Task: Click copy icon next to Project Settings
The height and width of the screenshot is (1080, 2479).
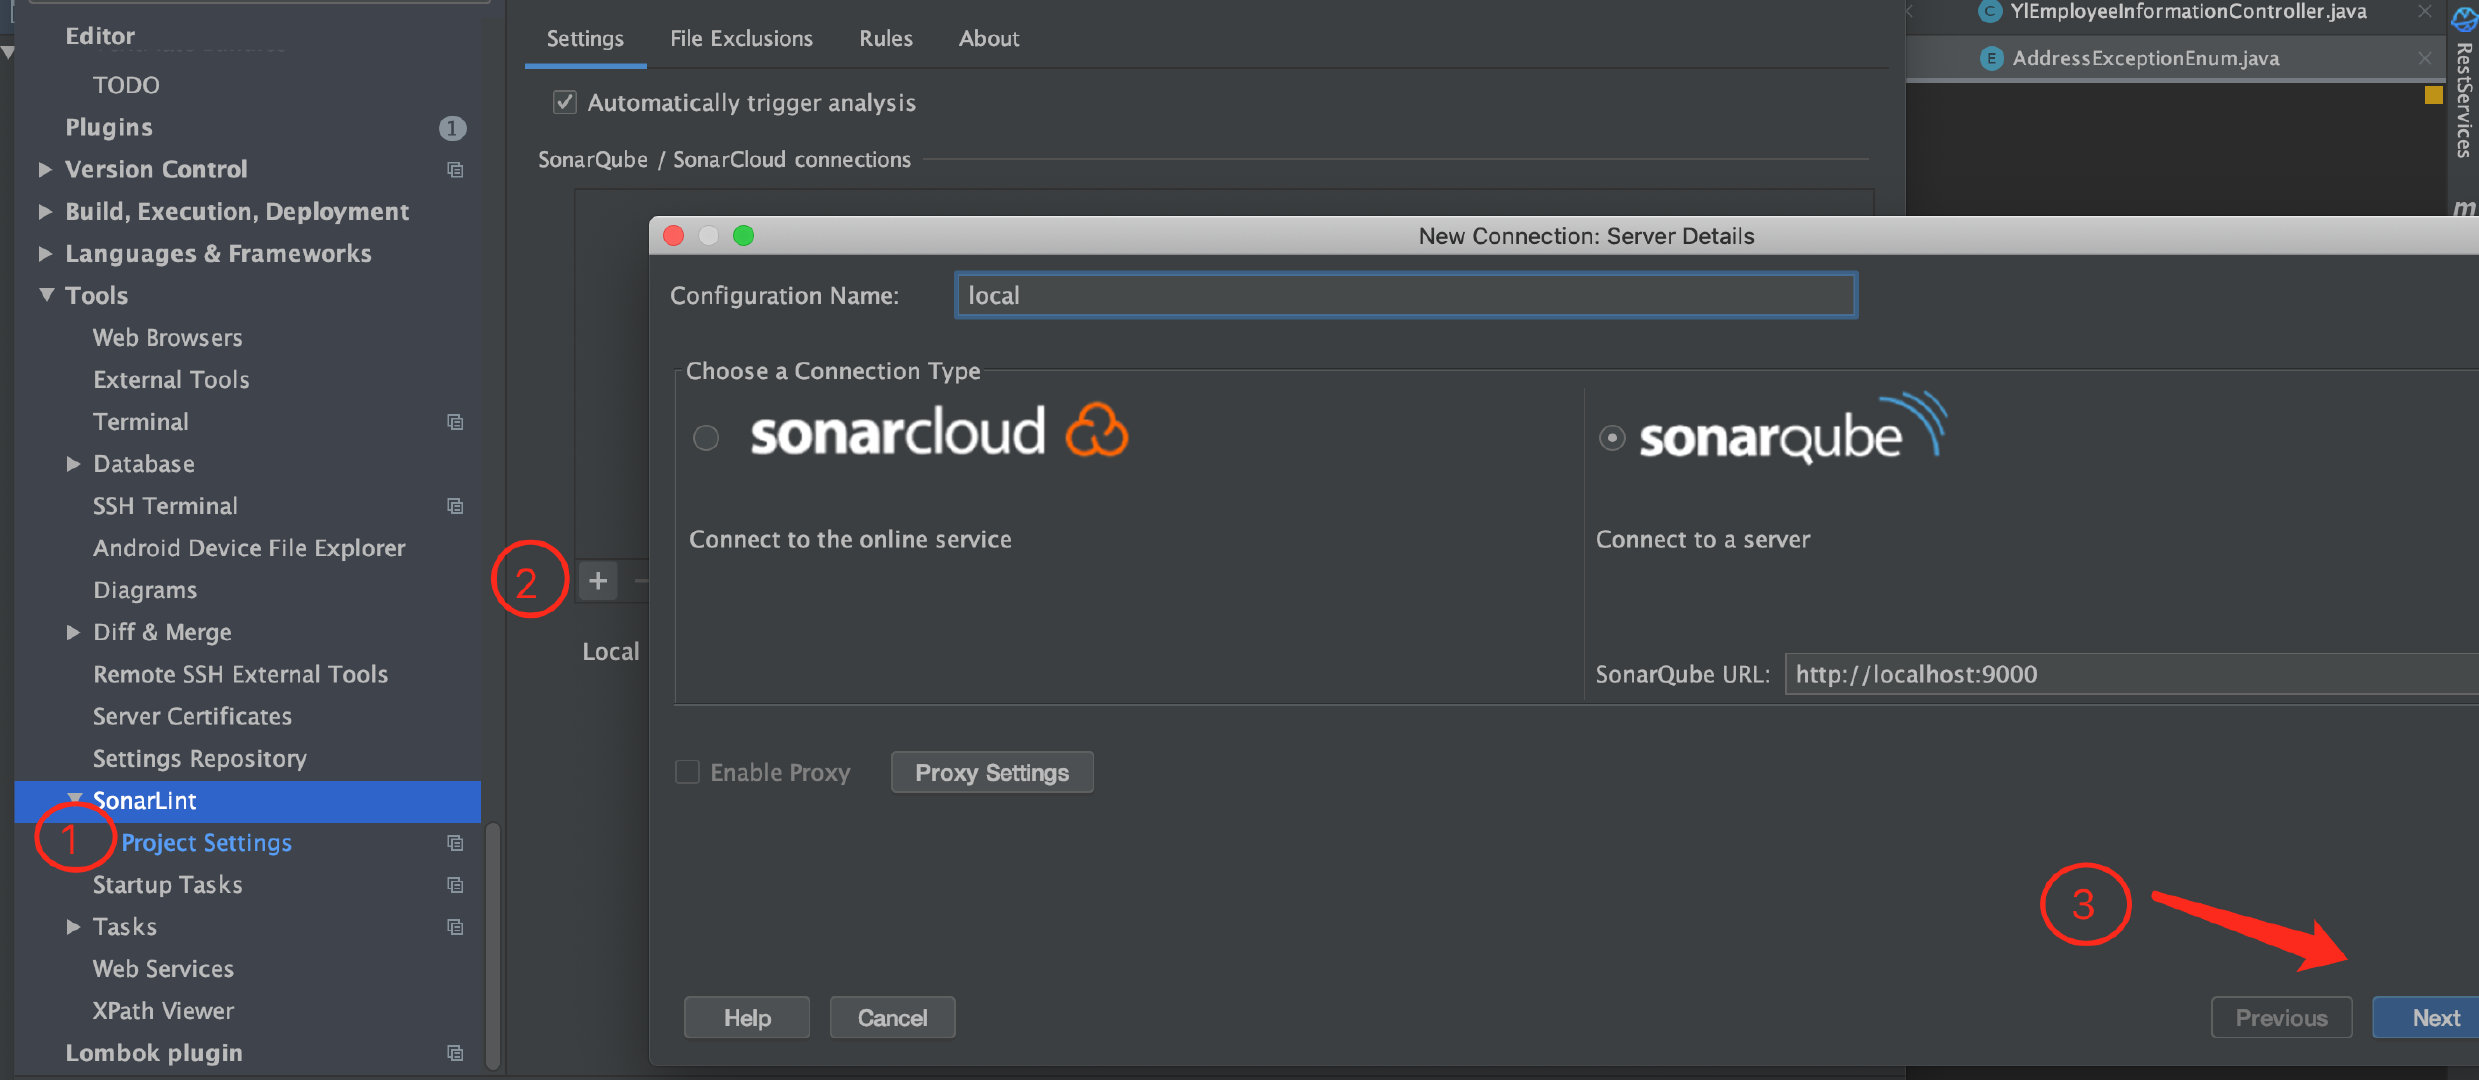Action: pyautogui.click(x=455, y=843)
